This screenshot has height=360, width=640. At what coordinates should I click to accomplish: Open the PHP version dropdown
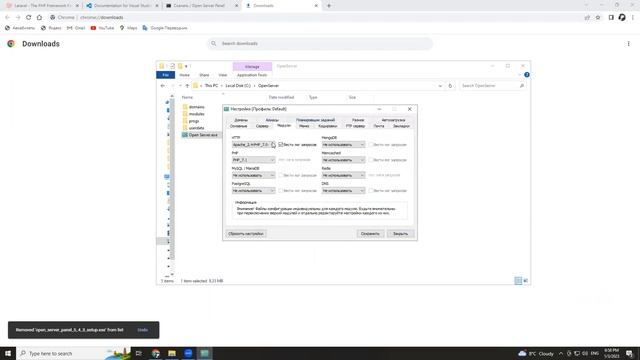tap(253, 160)
